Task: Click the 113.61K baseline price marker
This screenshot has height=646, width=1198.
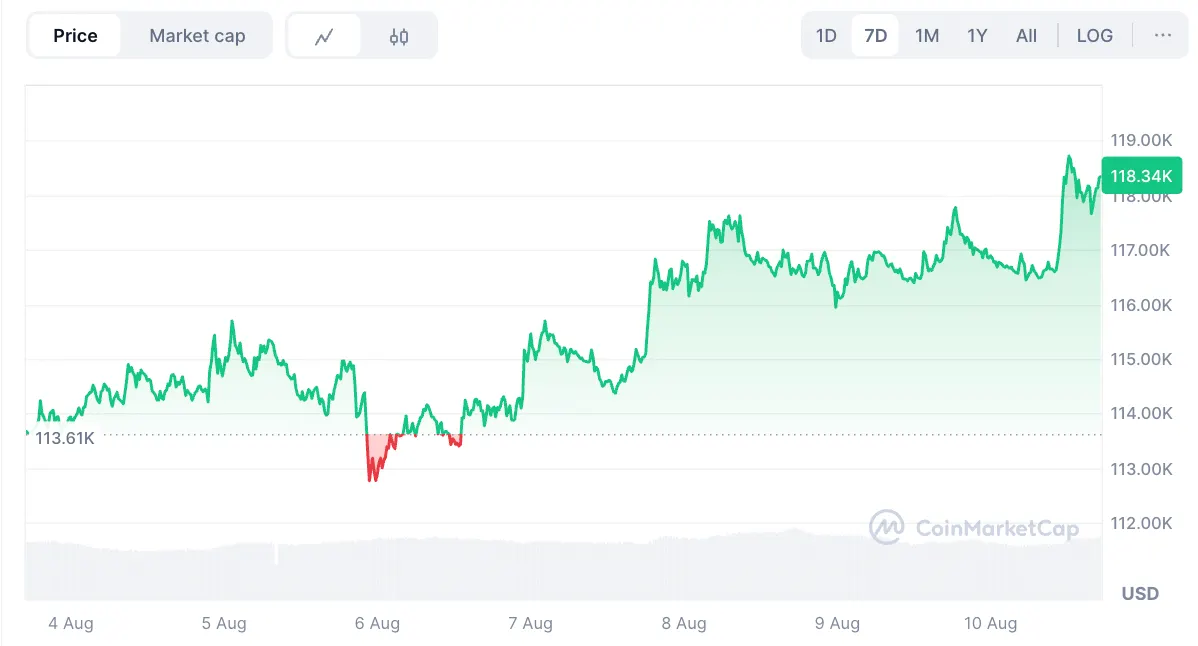Action: tap(63, 437)
